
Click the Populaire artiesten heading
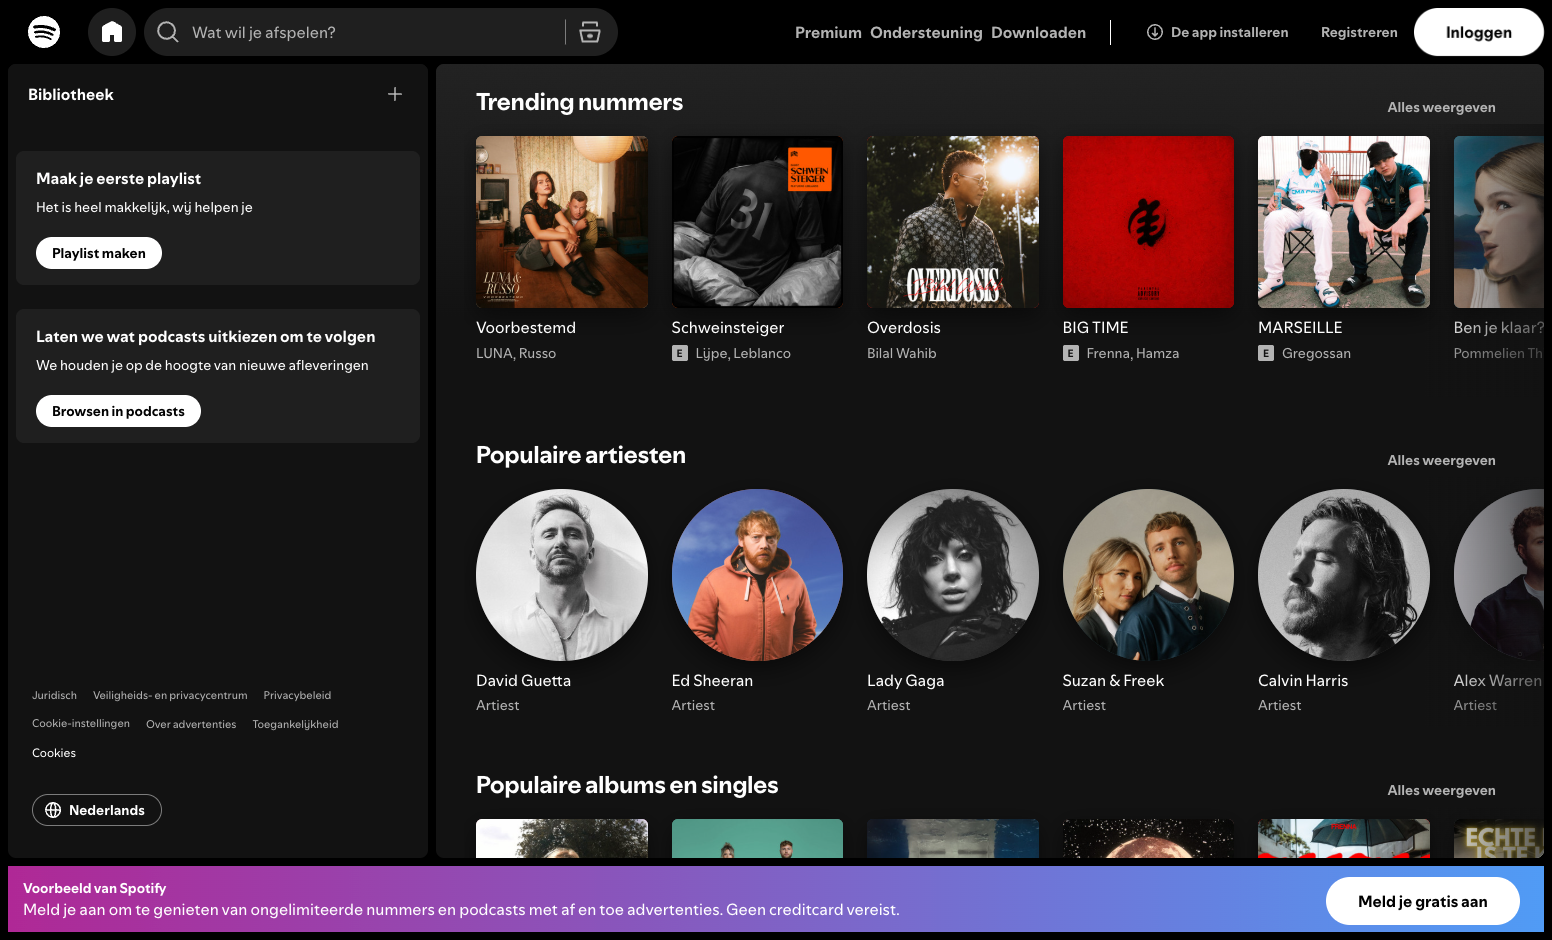click(581, 455)
